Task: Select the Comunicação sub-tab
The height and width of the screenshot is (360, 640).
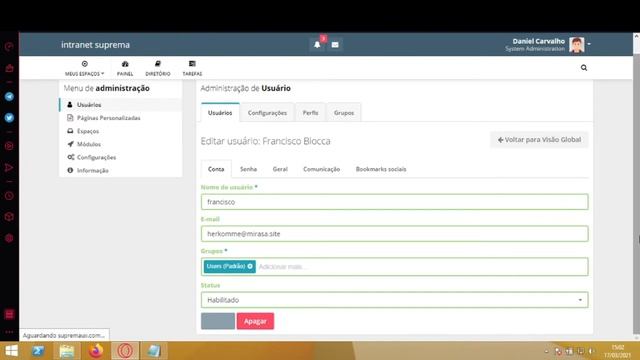Action: [x=321, y=169]
